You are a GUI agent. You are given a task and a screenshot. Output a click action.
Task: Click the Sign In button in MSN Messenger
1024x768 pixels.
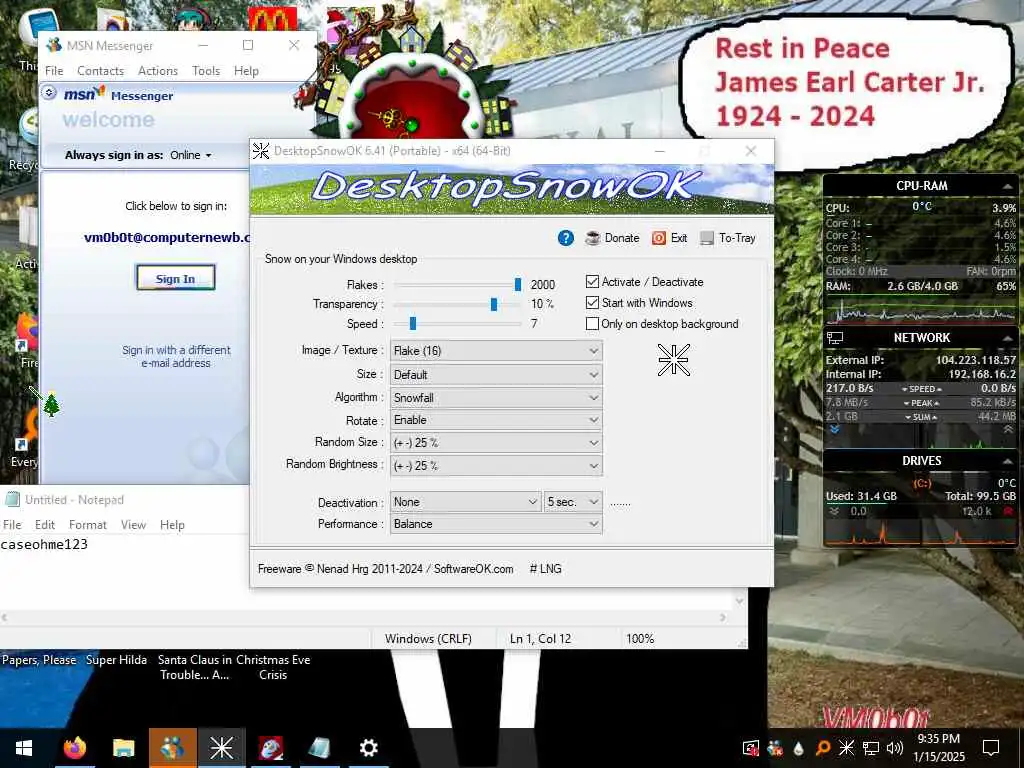175,278
